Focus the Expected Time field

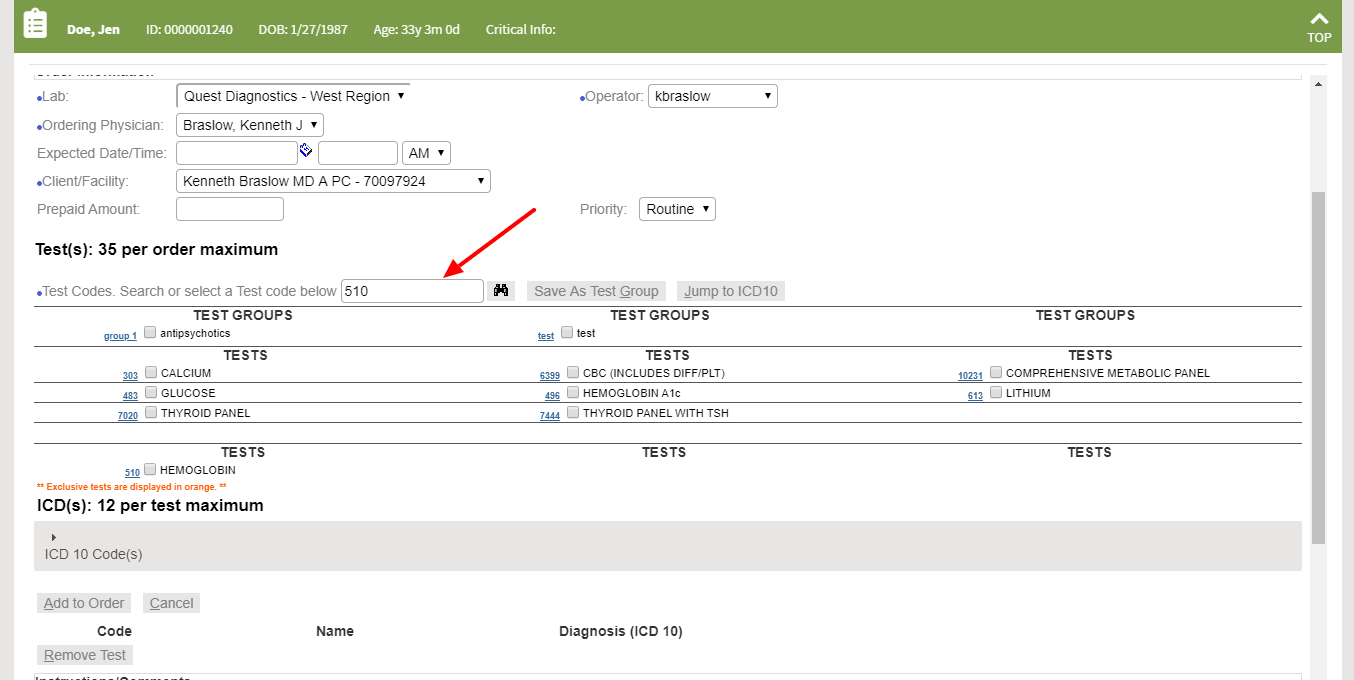click(358, 153)
